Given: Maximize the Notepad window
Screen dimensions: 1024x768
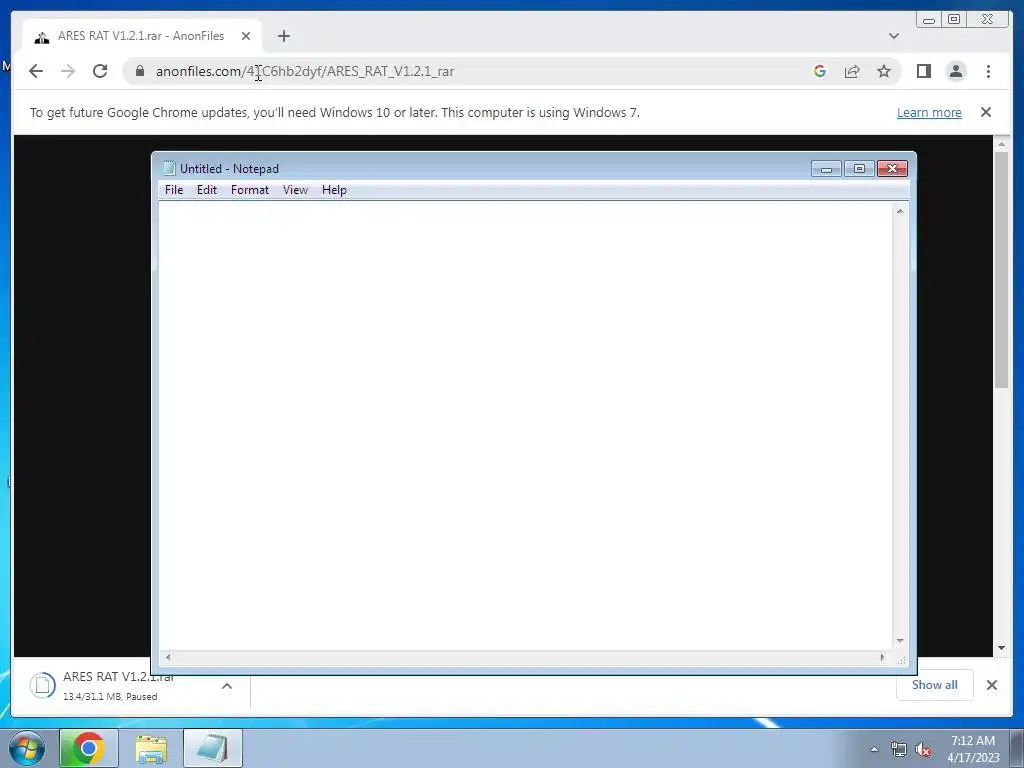Looking at the screenshot, I should pyautogui.click(x=859, y=169).
